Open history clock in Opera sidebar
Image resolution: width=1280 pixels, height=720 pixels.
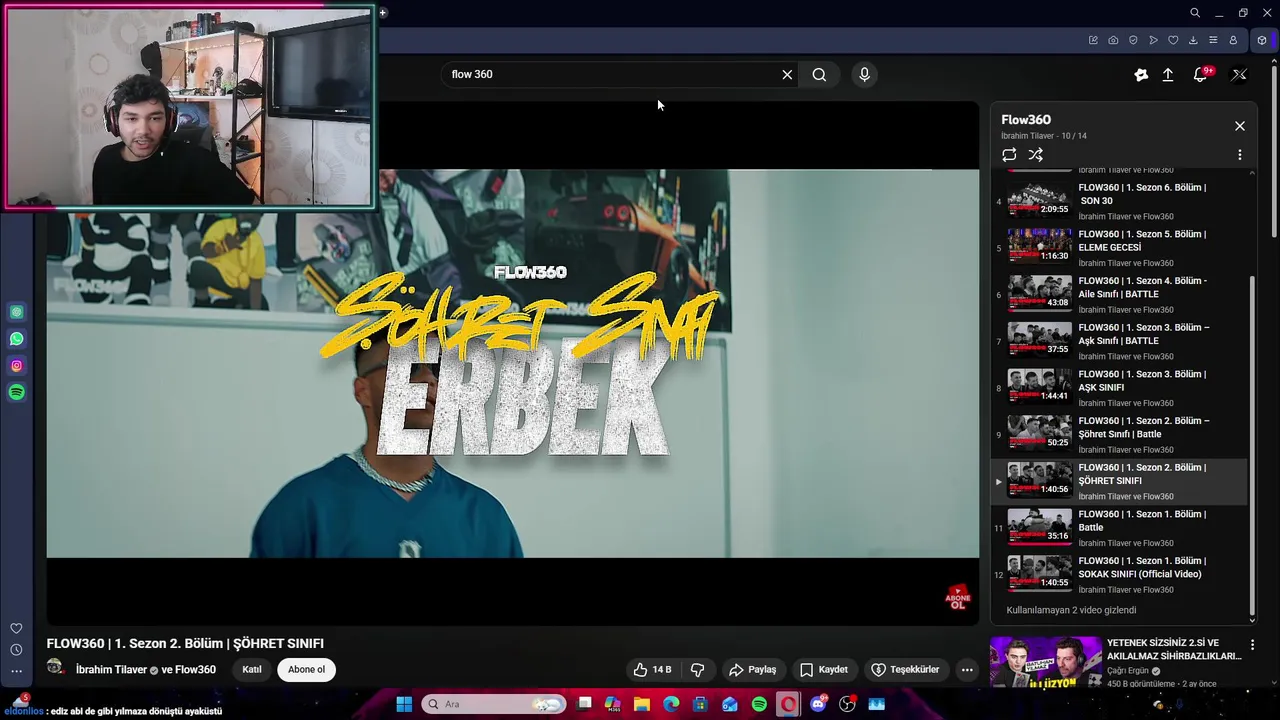[x=16, y=650]
